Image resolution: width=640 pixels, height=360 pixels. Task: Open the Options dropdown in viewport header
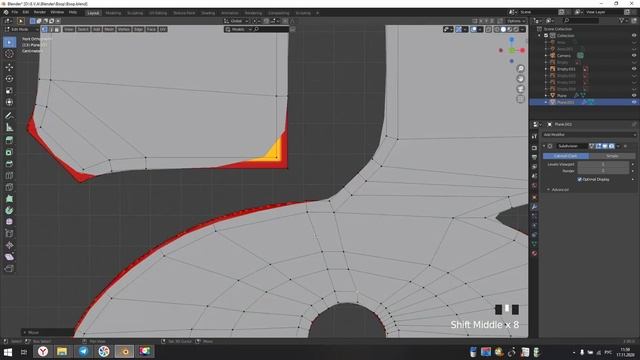(x=516, y=21)
